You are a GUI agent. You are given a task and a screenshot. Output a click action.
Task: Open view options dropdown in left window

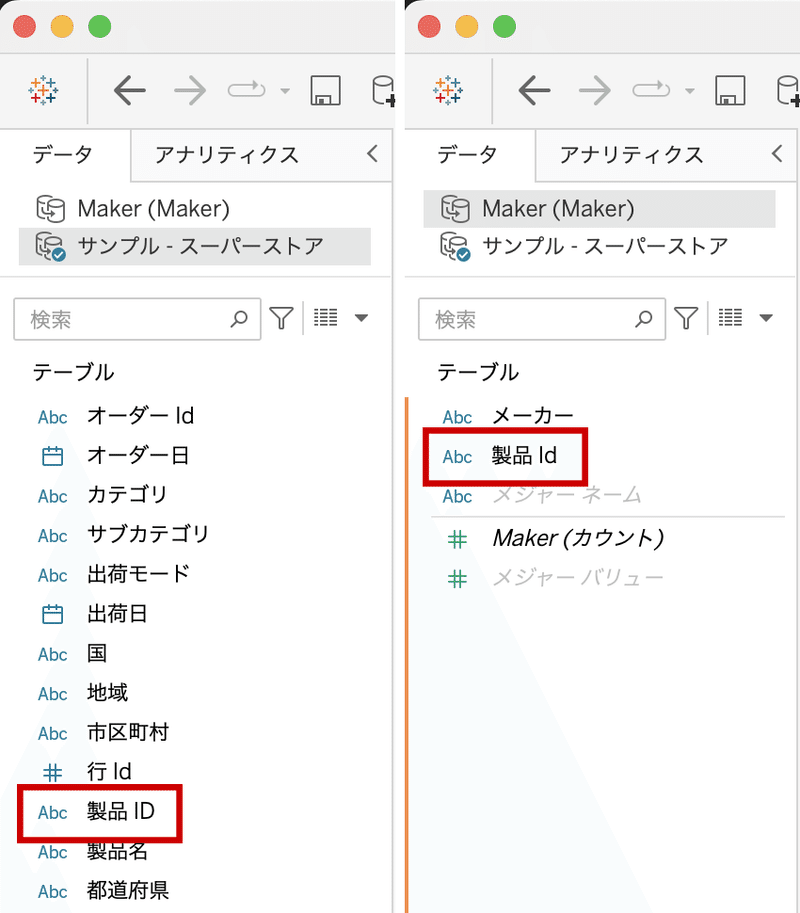(362, 318)
